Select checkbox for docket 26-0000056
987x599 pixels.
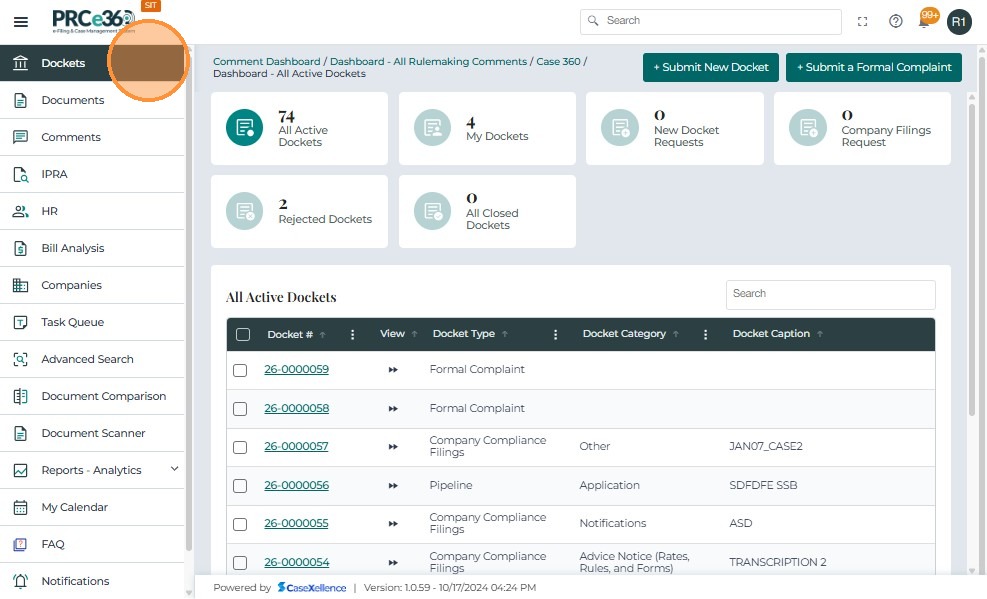pos(240,486)
